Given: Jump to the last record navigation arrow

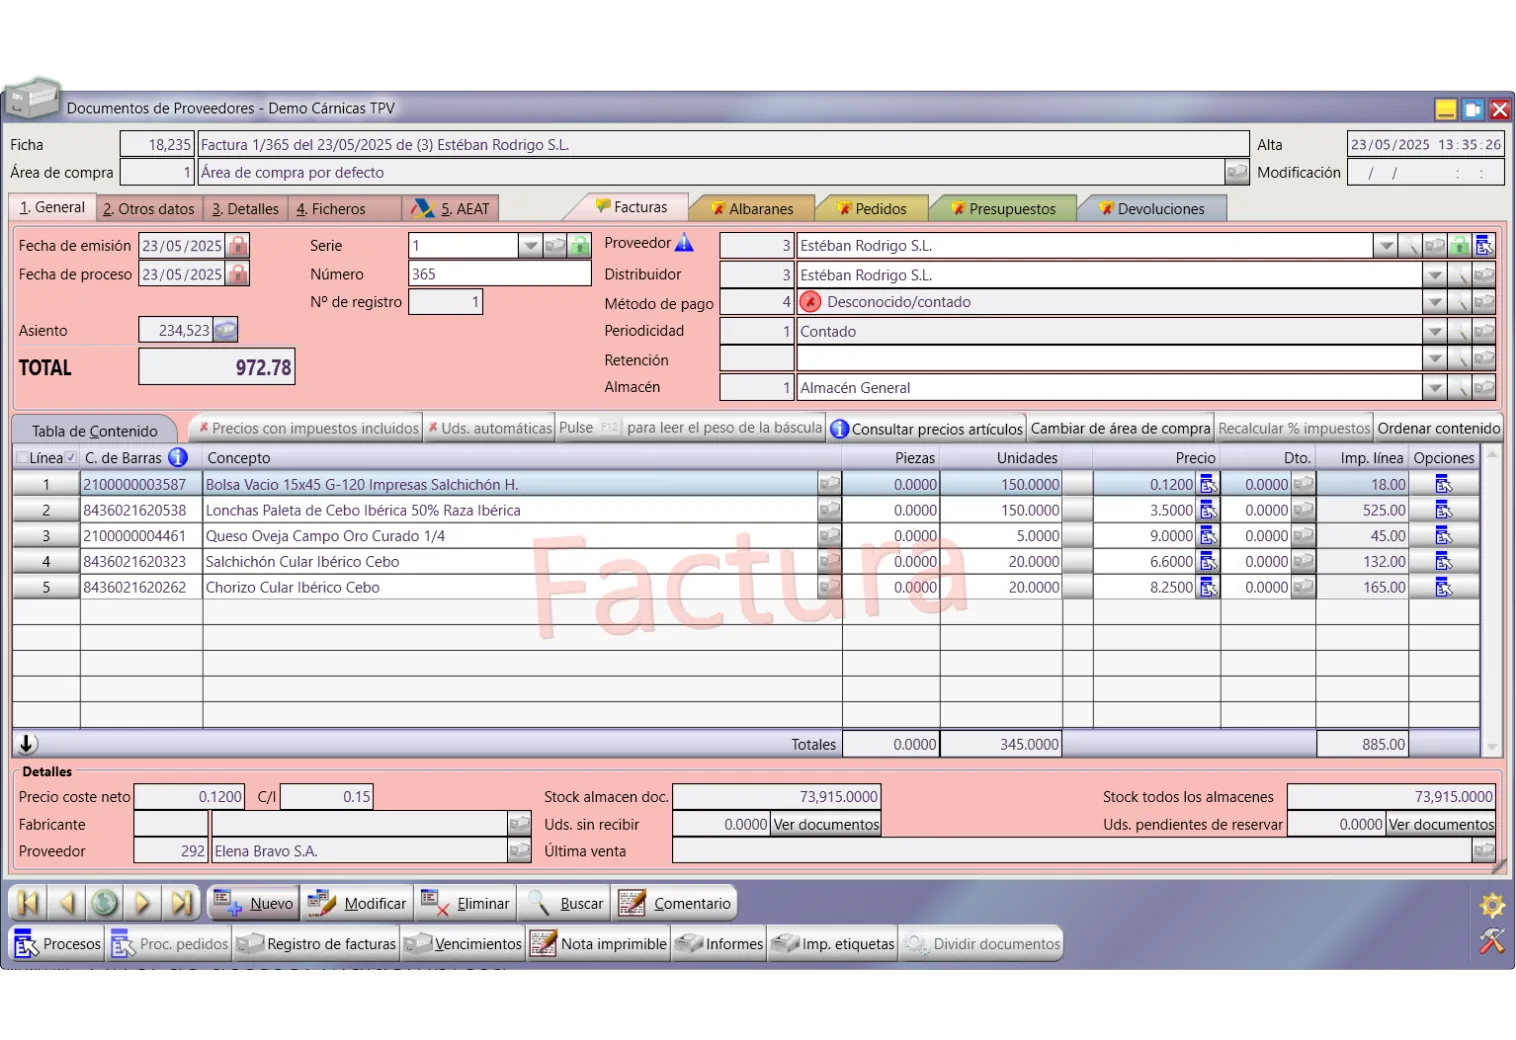Looking at the screenshot, I should click(181, 903).
